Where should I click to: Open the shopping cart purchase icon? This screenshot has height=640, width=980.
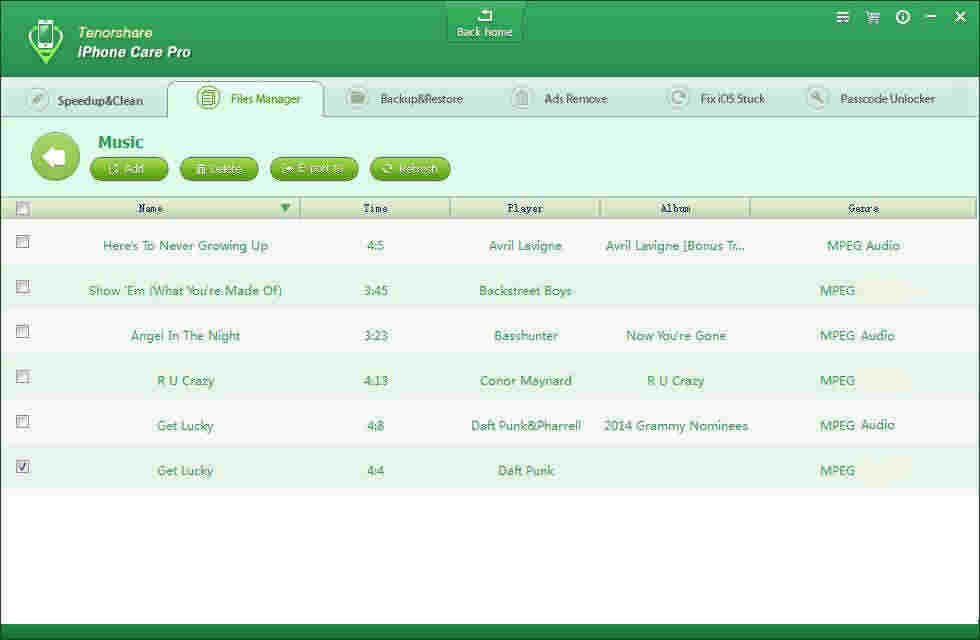coord(872,18)
